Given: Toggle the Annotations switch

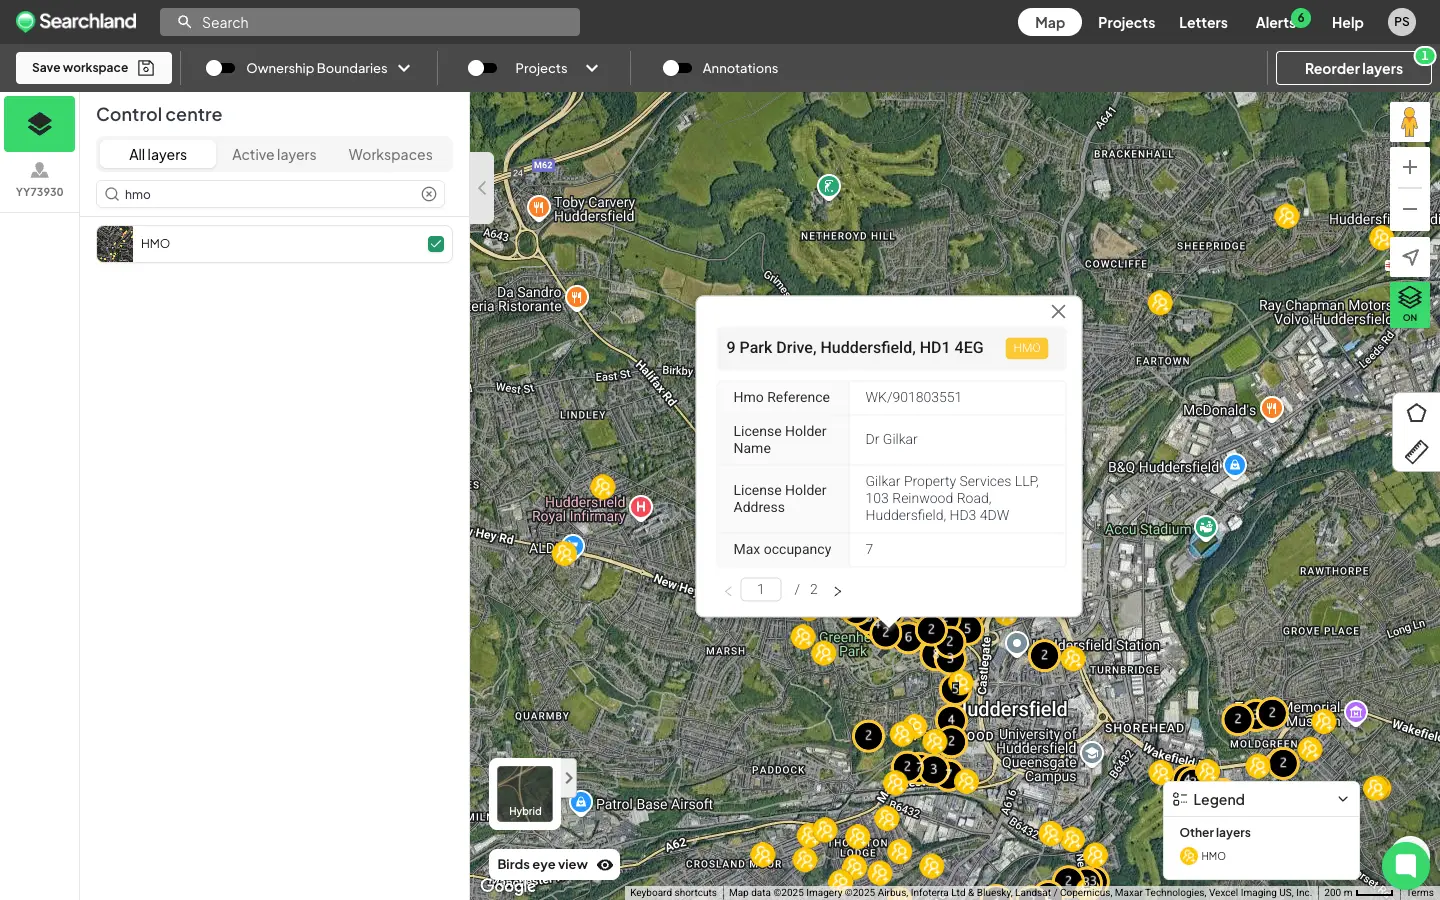Looking at the screenshot, I should [677, 68].
